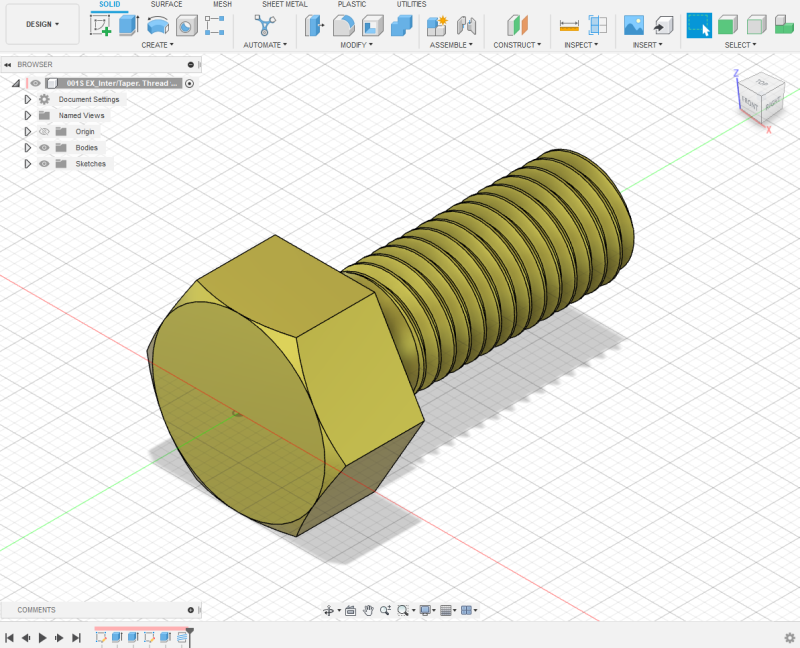The height and width of the screenshot is (648, 800).
Task: Select the Shell tool
Action: point(370,26)
